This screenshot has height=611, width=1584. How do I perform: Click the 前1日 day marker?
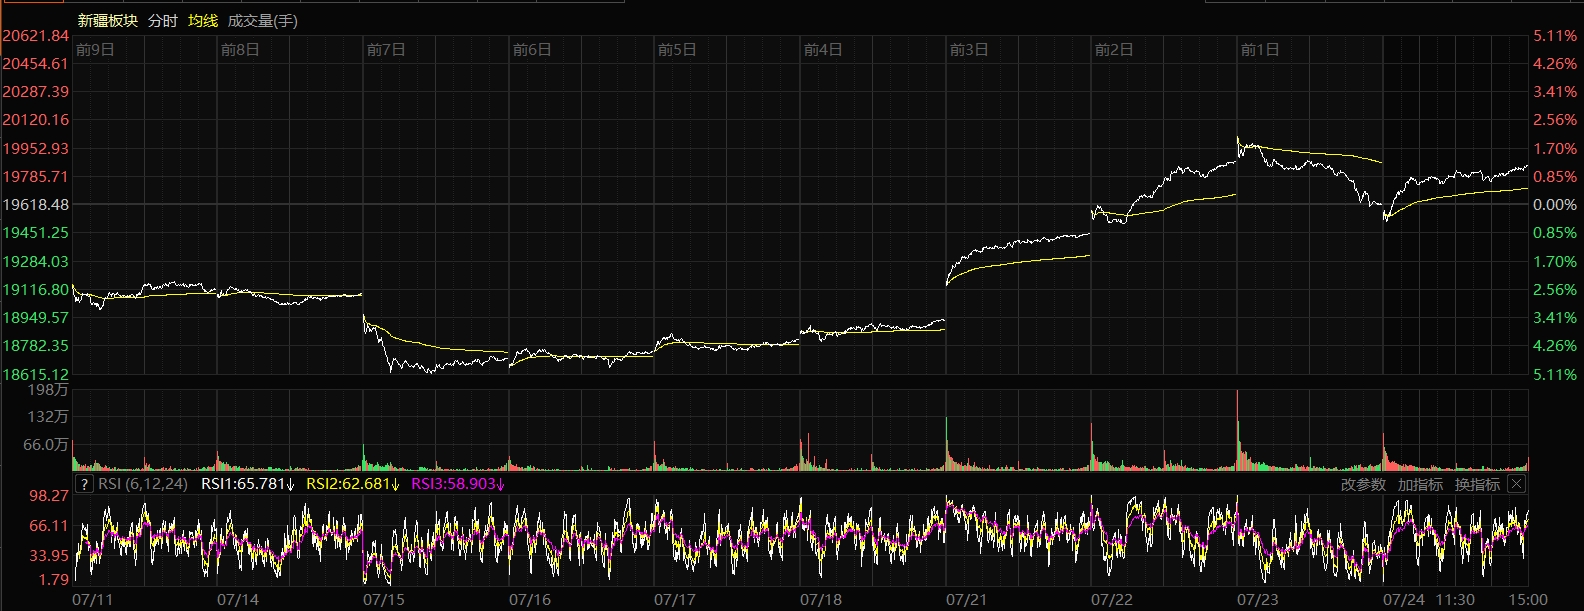click(x=1259, y=50)
